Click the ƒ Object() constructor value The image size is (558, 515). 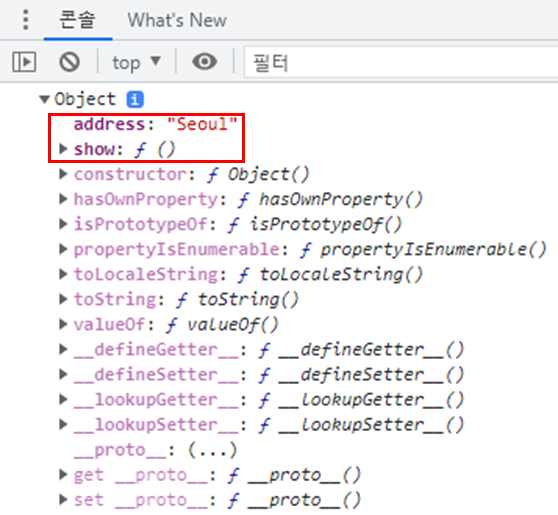coord(258,175)
